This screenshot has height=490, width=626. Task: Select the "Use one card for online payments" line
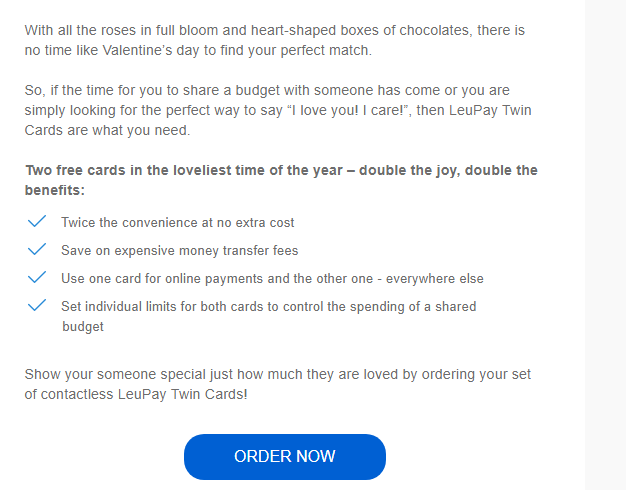coord(272,278)
